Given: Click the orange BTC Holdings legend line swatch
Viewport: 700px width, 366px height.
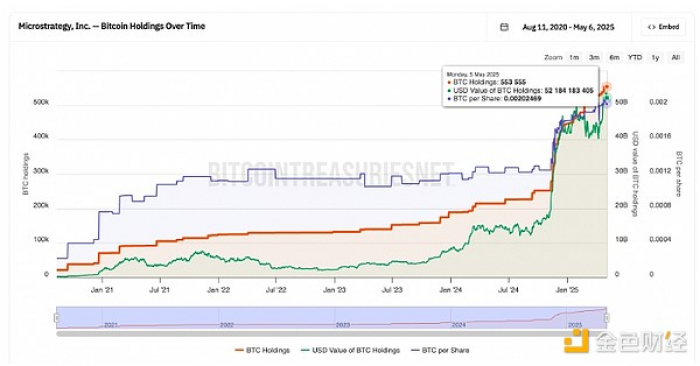Looking at the screenshot, I should [239, 350].
